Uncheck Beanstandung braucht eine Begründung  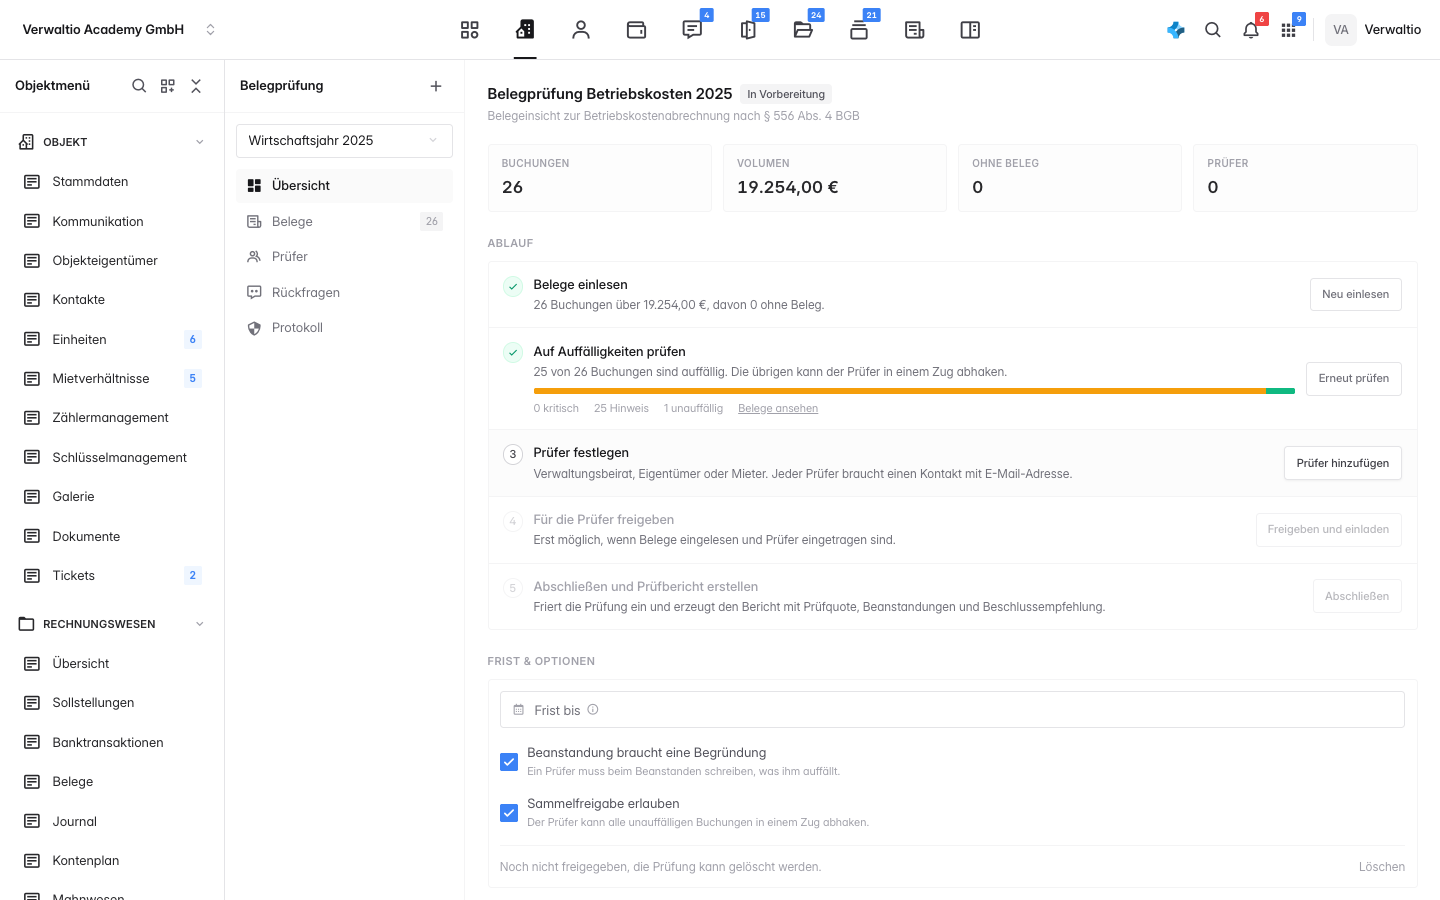(x=509, y=762)
